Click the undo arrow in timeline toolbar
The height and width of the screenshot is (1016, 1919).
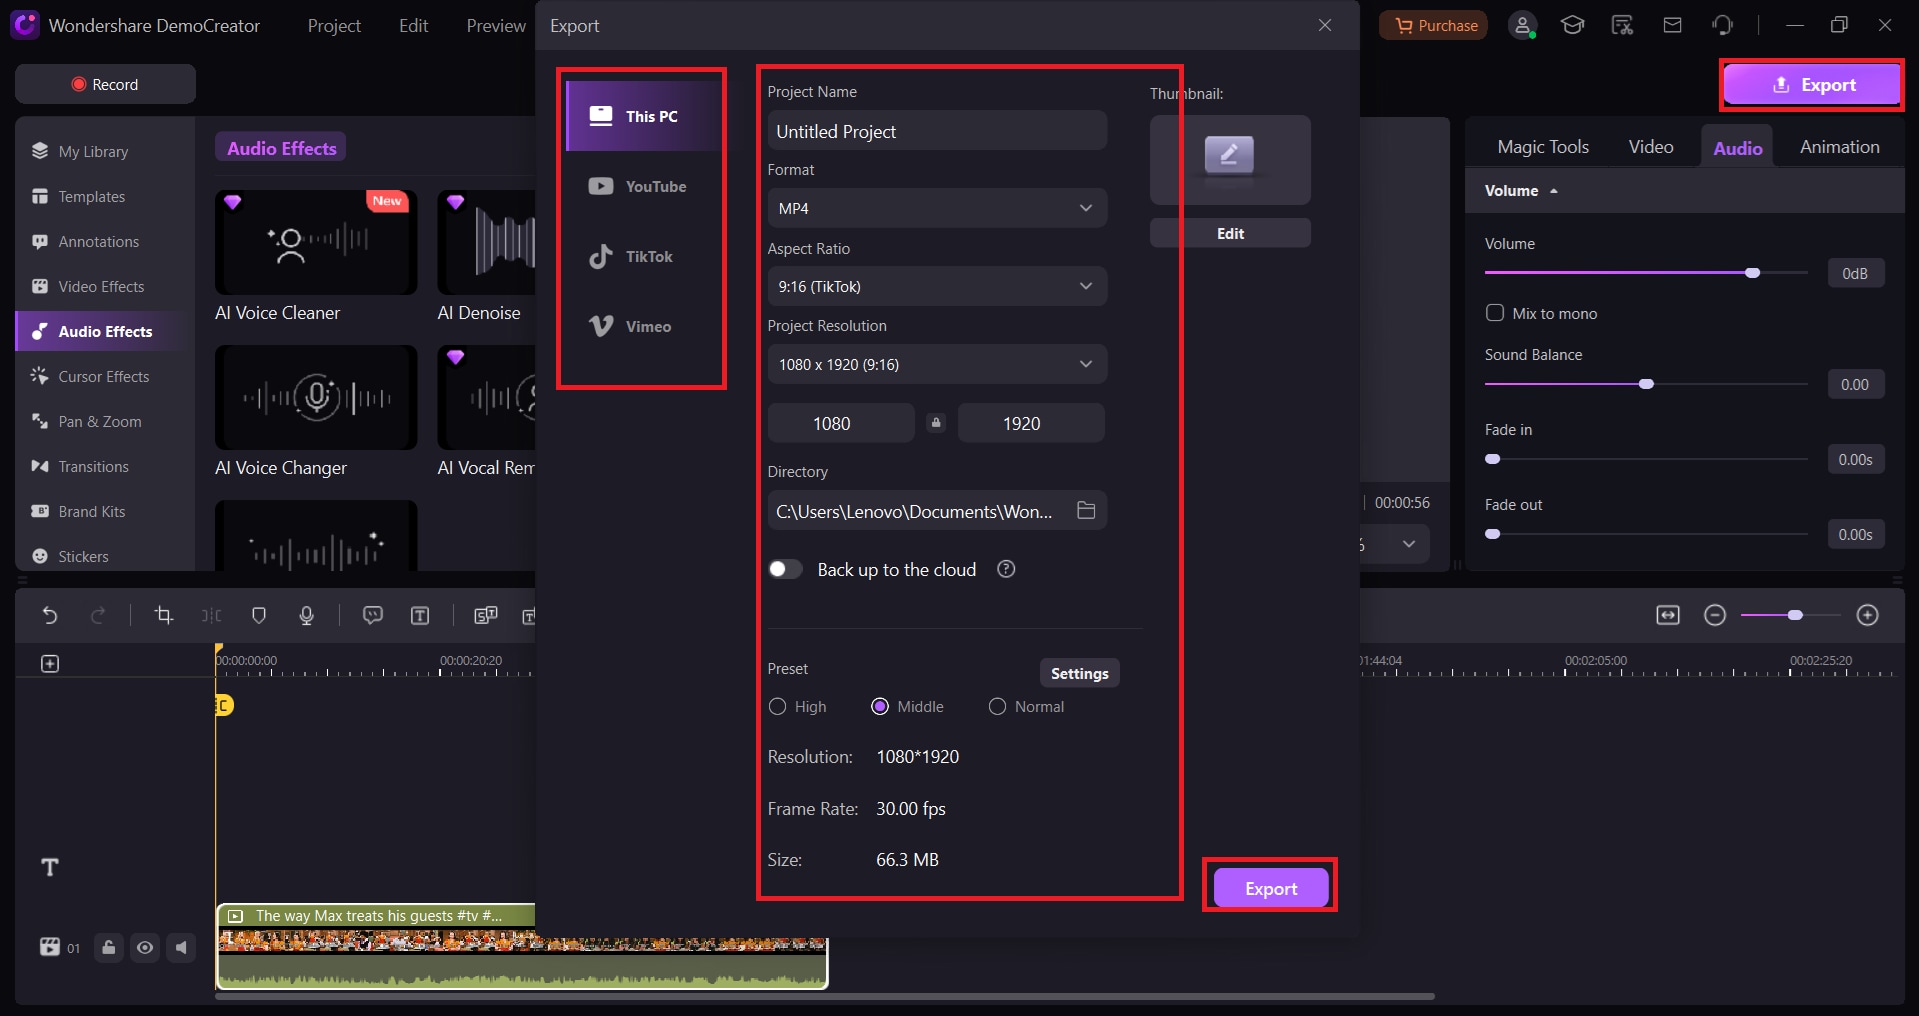pos(50,615)
